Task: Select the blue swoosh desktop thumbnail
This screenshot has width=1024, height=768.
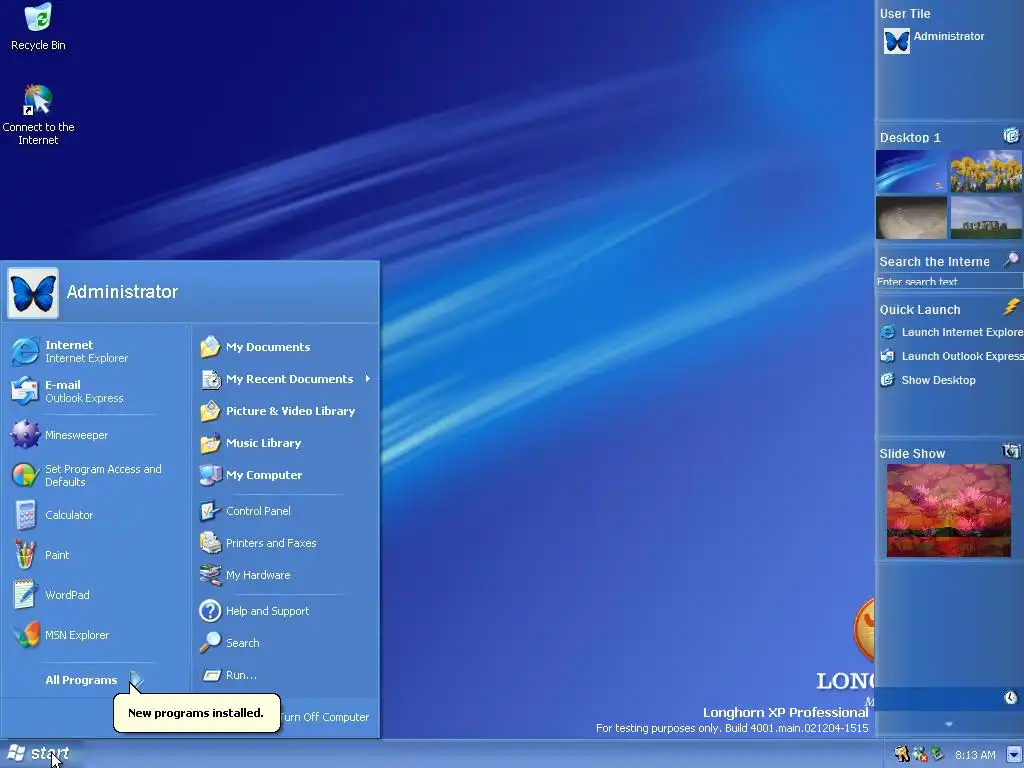Action: pos(911,172)
